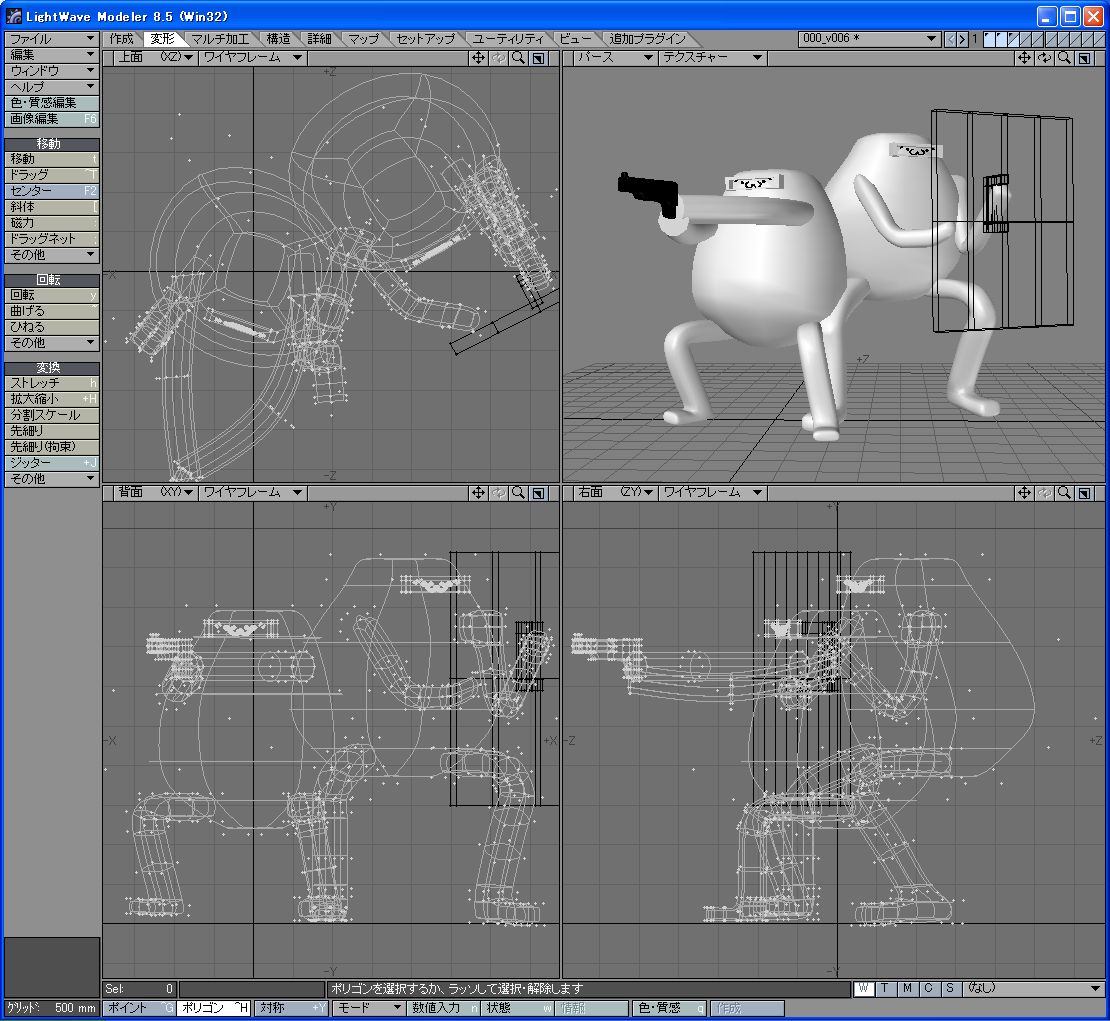Click the pan icon in back (XY) viewport

point(479,492)
